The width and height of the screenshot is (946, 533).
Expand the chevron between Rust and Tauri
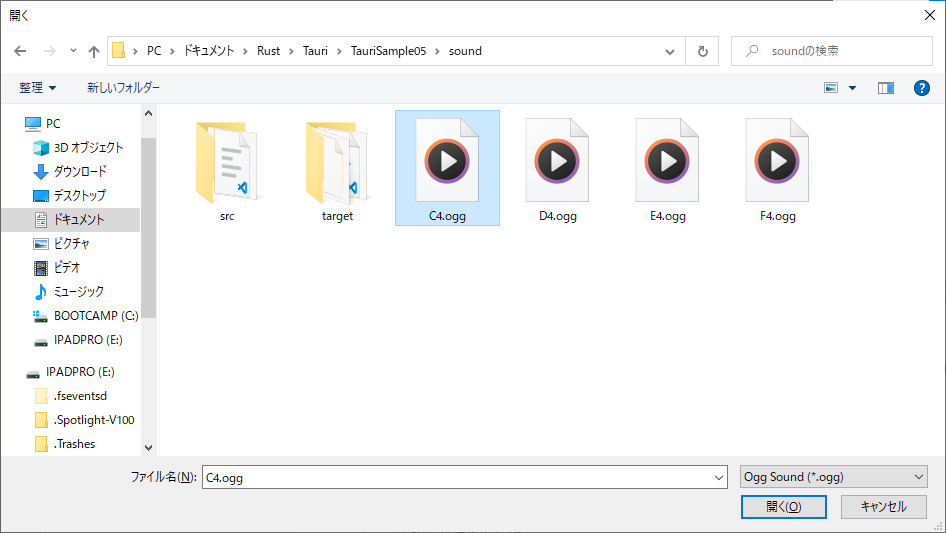click(x=291, y=51)
